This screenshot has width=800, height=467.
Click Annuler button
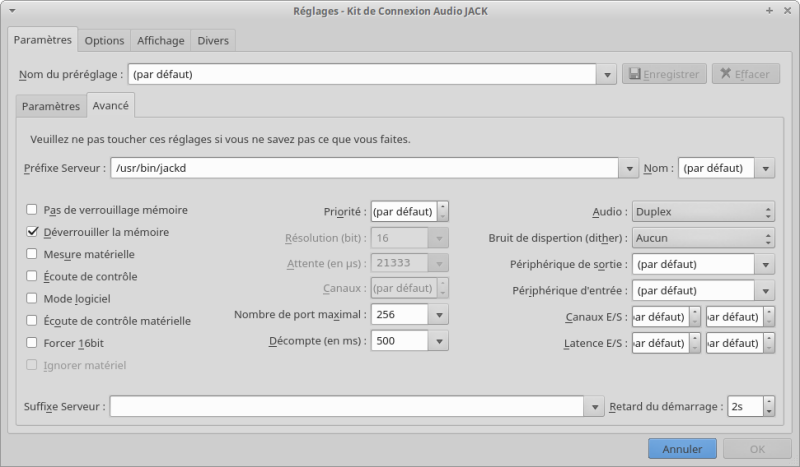tap(682, 449)
